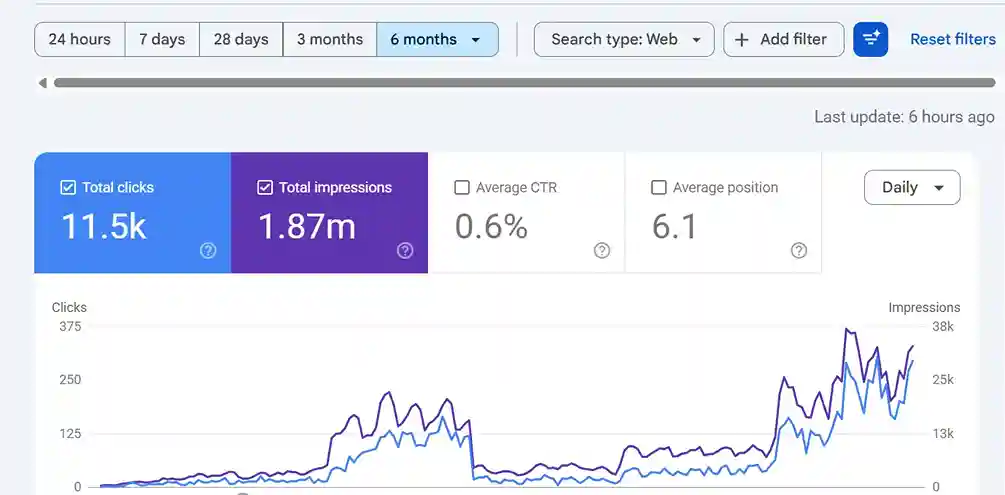Click the 1.87m total impressions value
This screenshot has width=1005, height=495.
306,226
